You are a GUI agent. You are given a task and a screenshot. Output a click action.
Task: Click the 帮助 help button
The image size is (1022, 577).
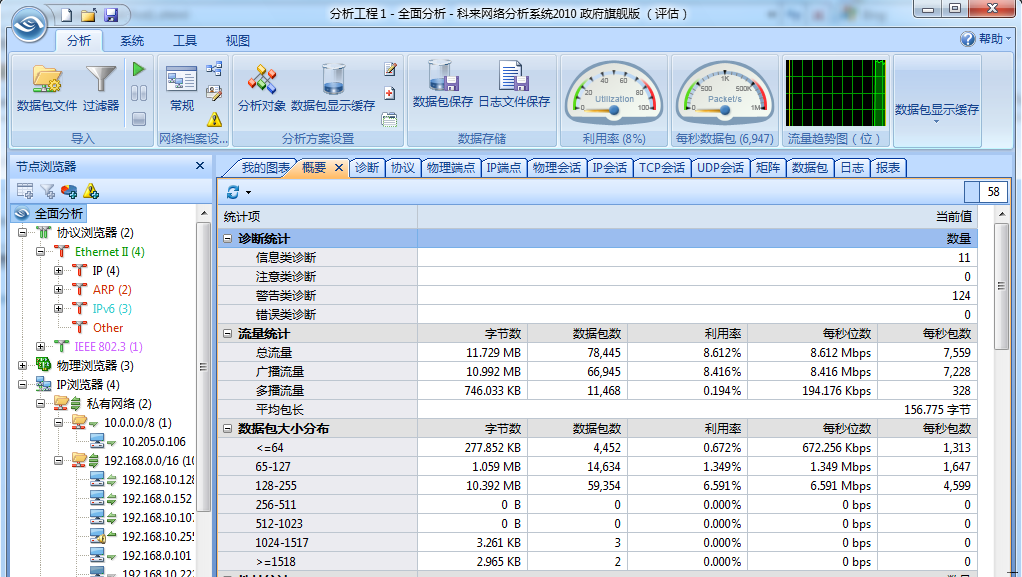982,39
